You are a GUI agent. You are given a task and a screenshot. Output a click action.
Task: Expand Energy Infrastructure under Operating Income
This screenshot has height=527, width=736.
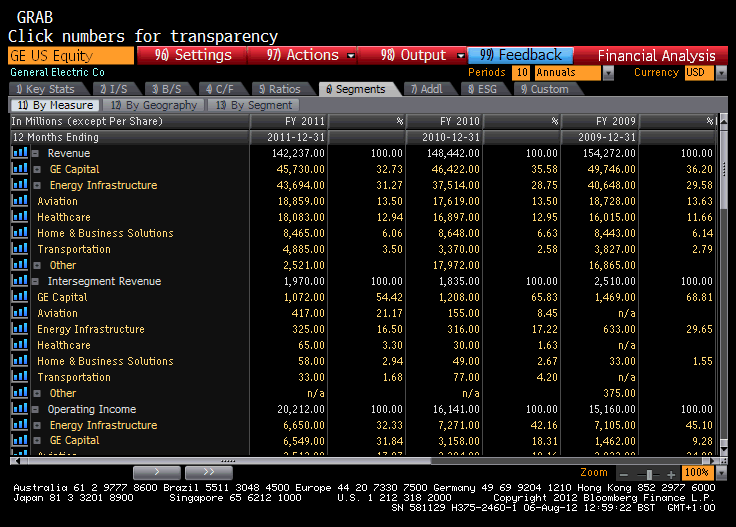coord(37,426)
